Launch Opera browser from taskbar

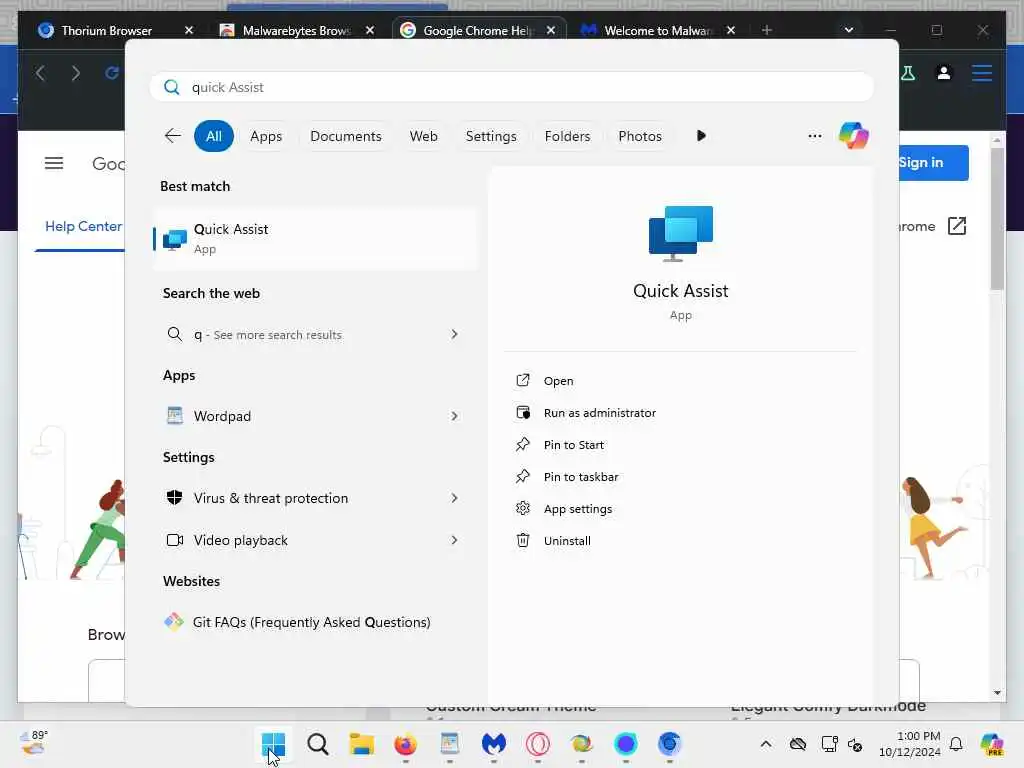point(537,744)
